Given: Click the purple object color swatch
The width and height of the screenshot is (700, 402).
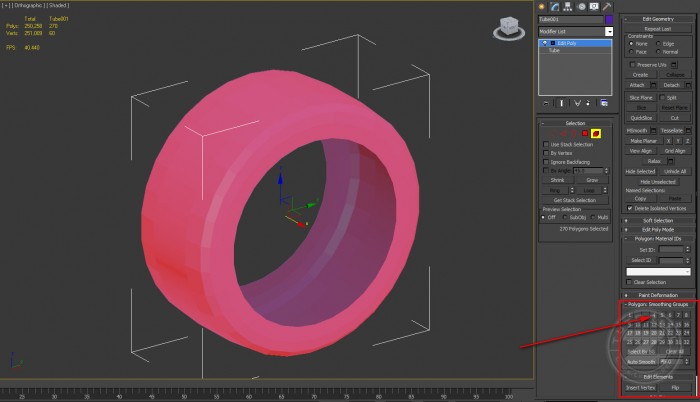Looking at the screenshot, I should [609, 19].
